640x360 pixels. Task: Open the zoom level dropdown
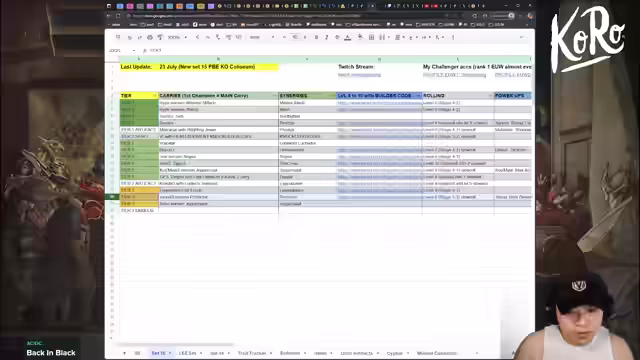177,37
